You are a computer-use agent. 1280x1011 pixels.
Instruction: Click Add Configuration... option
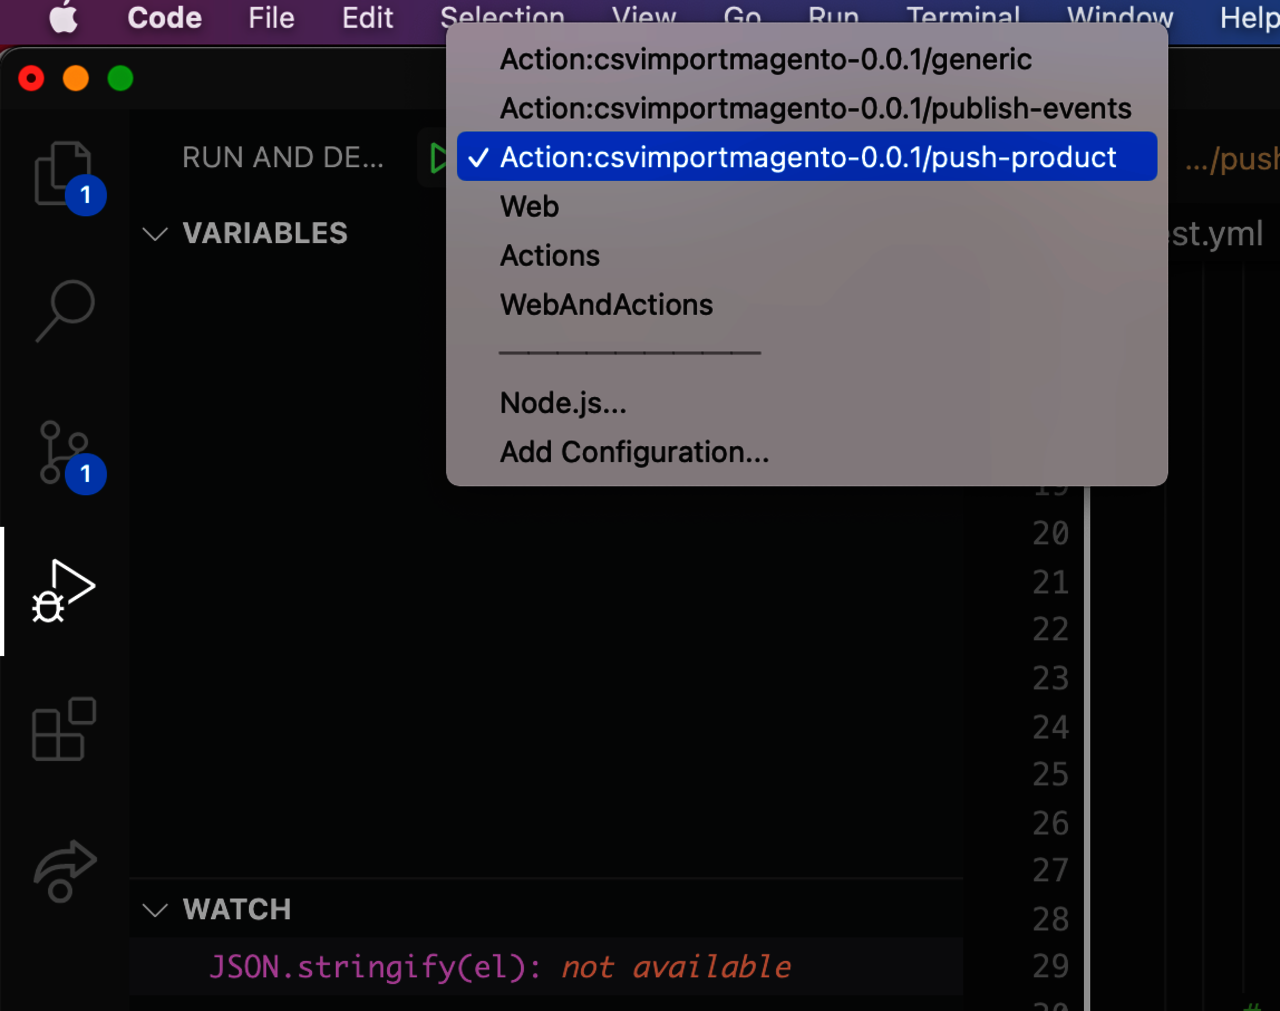(x=634, y=452)
